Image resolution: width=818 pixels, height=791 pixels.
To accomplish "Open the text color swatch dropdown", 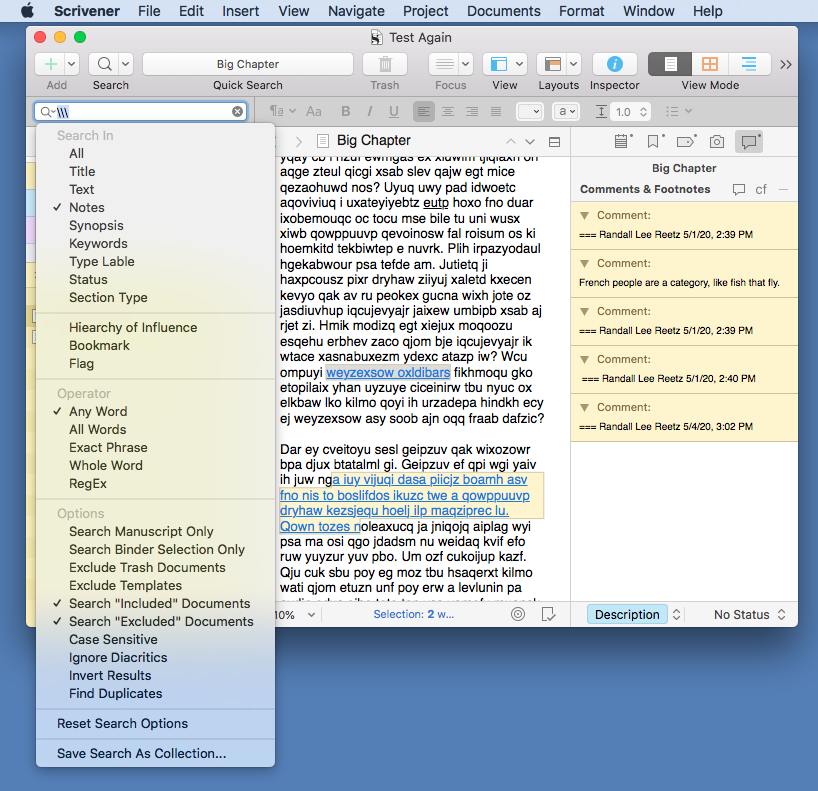I will pos(530,111).
